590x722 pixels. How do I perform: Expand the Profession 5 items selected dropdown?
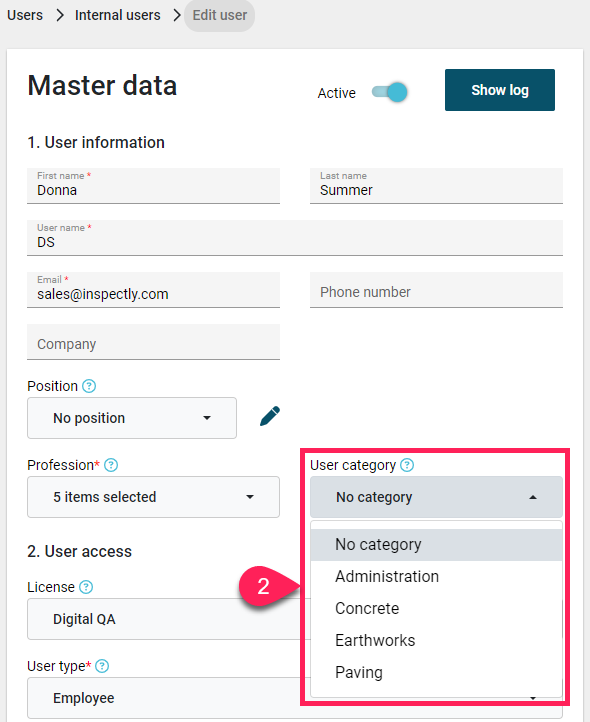[x=153, y=497]
